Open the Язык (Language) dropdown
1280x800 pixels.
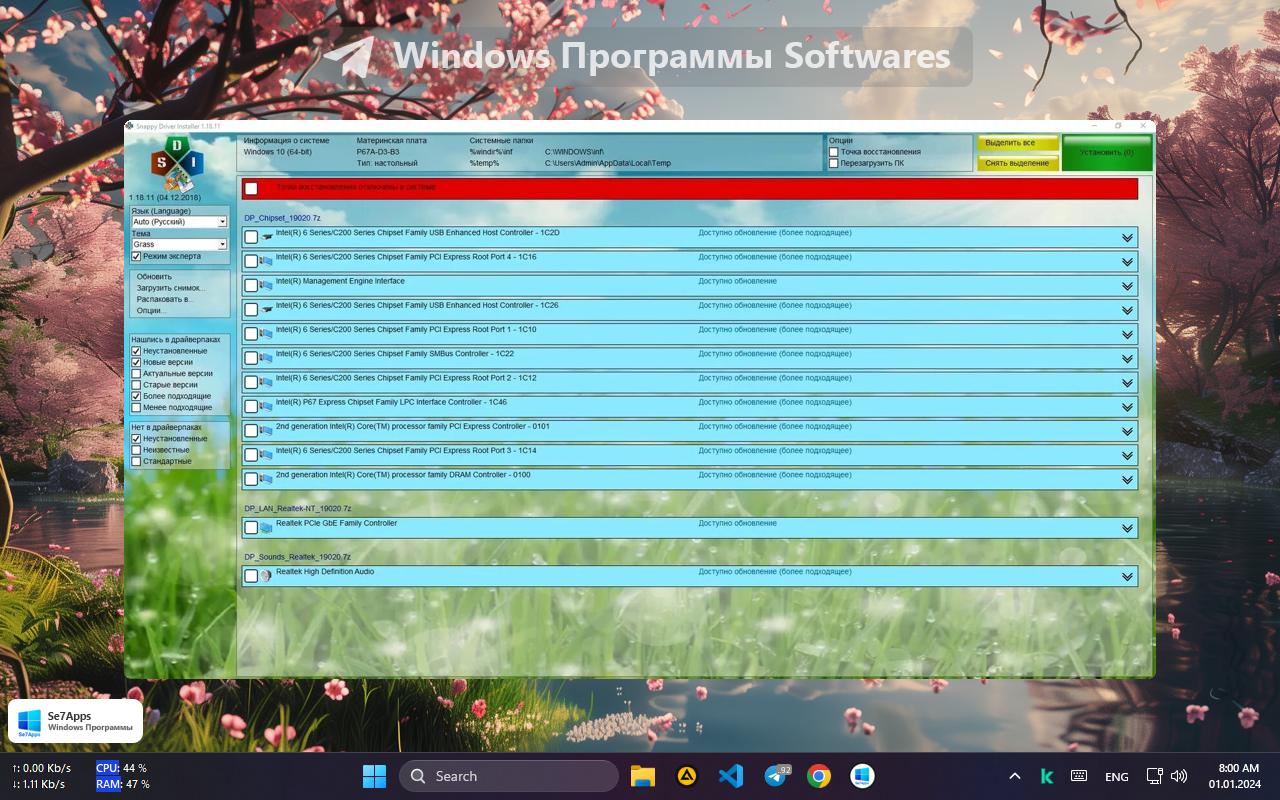179,222
